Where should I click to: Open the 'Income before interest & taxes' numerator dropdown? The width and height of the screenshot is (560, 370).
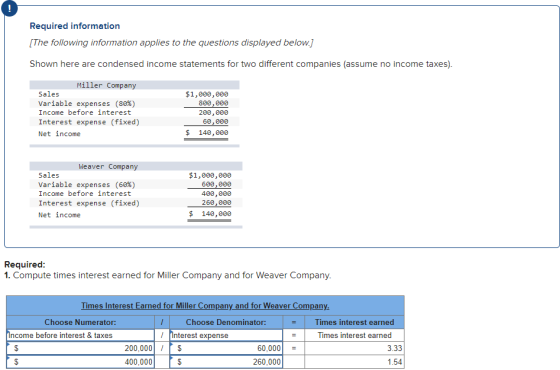coord(81,335)
